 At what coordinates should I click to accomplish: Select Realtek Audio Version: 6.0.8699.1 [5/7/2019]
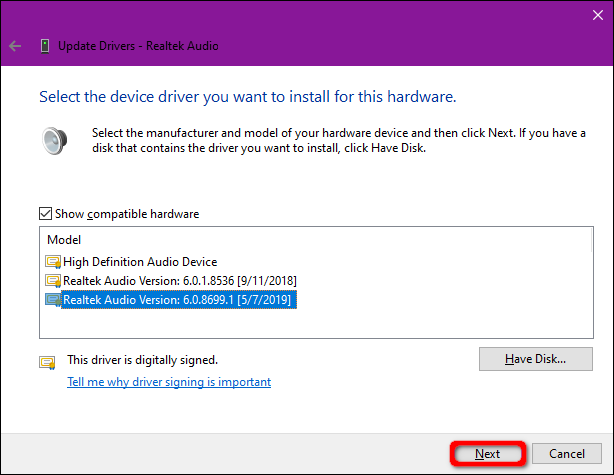179,300
